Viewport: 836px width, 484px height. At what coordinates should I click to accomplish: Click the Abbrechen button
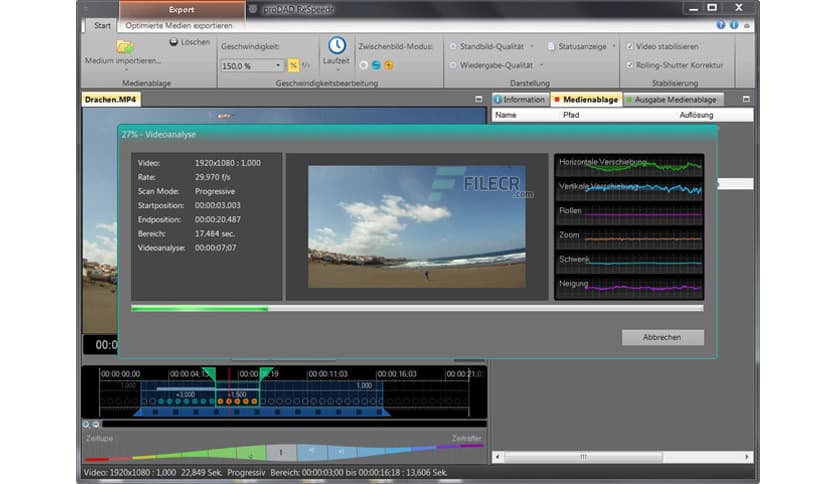pyautogui.click(x=662, y=337)
